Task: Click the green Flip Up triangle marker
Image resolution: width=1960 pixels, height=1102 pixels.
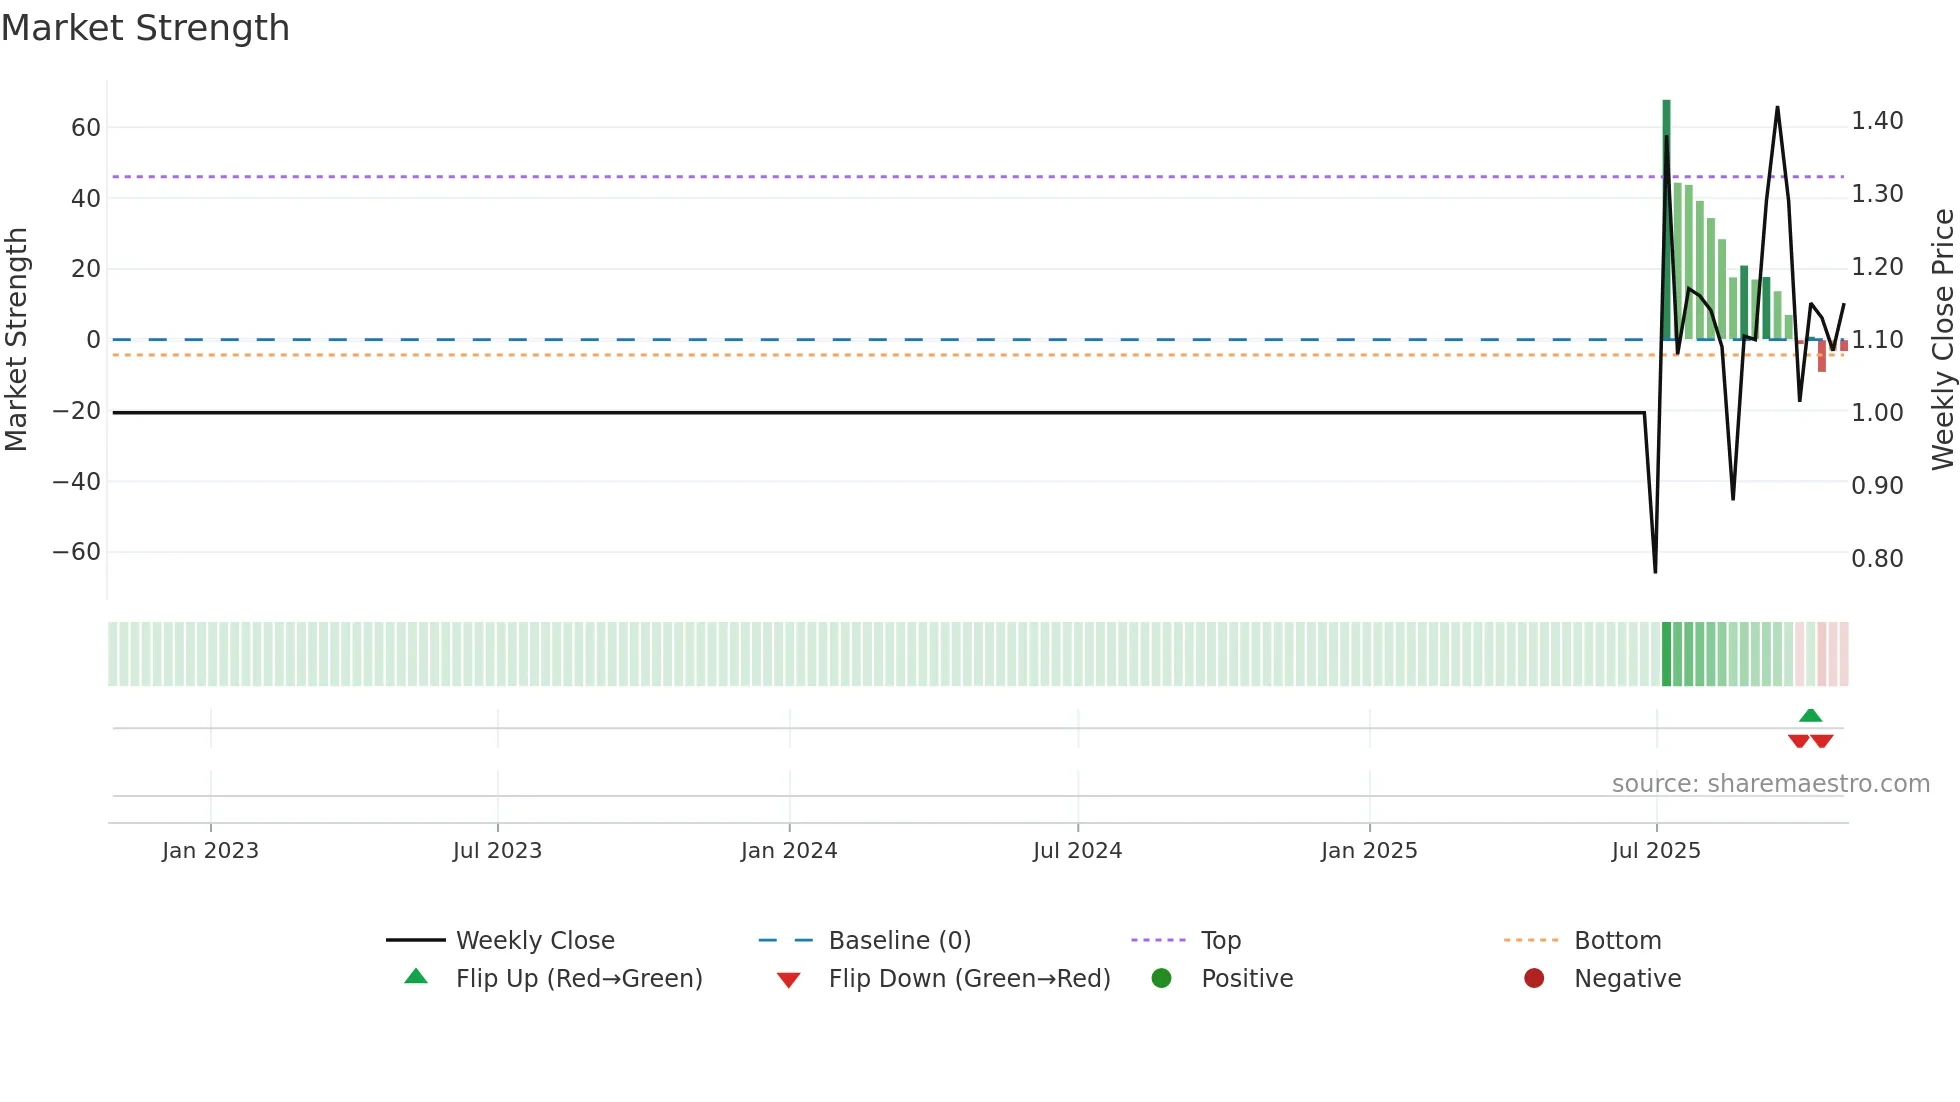Action: pyautogui.click(x=1810, y=716)
